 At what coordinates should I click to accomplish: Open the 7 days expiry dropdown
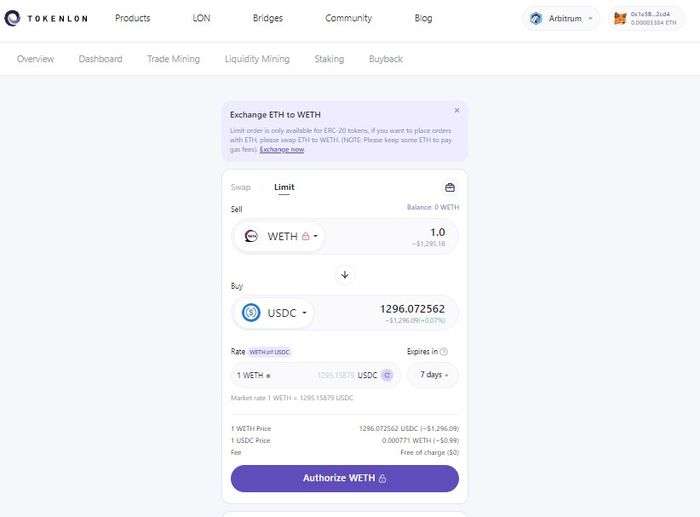coord(433,375)
